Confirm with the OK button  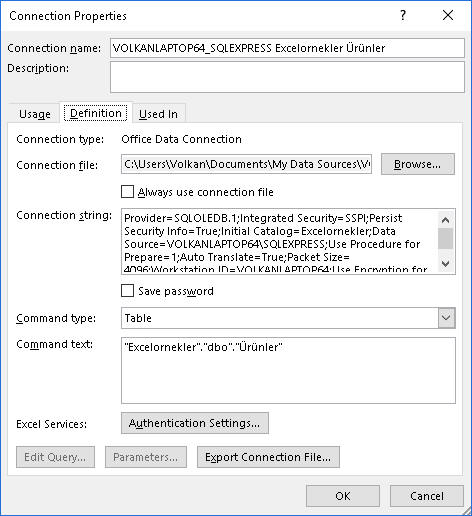coord(343,496)
